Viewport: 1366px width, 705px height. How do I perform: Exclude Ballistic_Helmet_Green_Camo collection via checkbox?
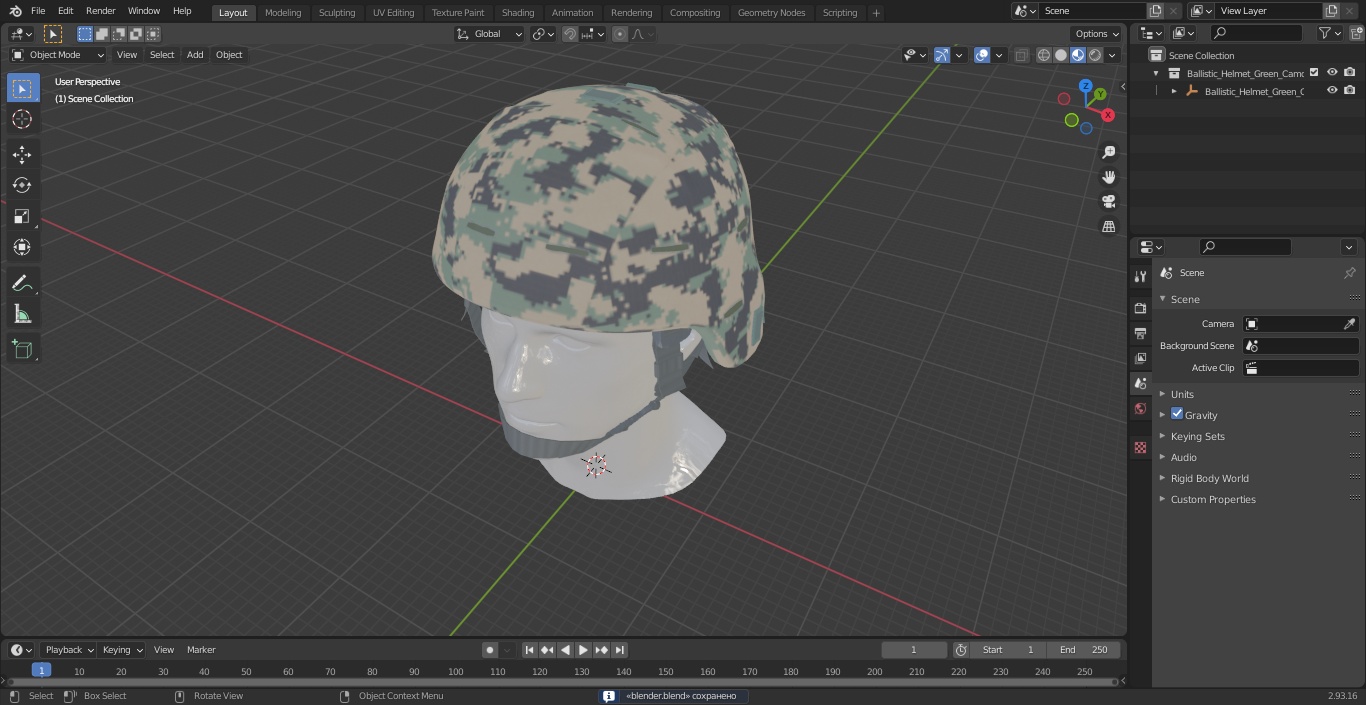point(1314,72)
